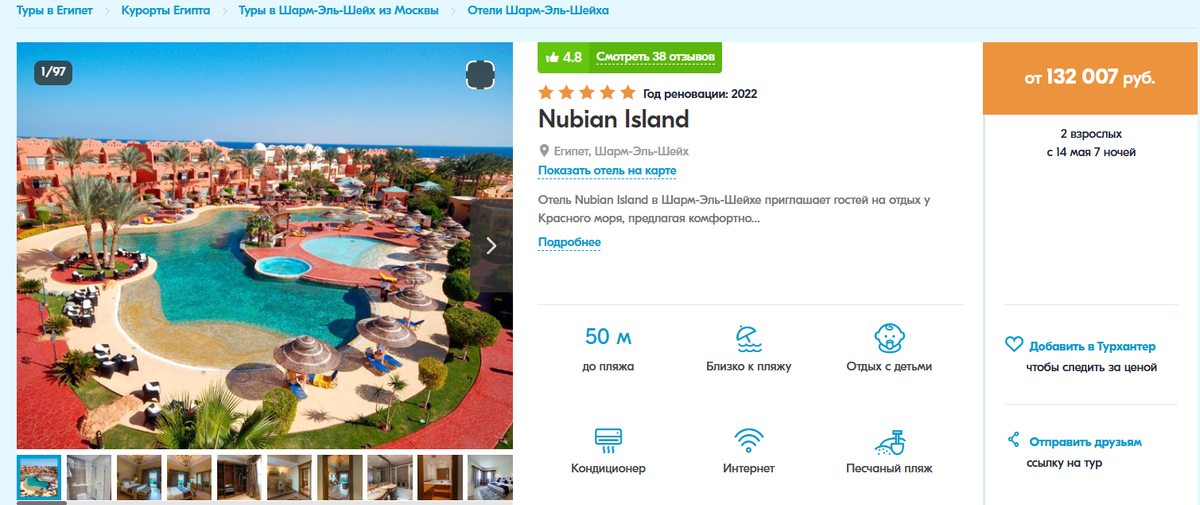Viewport: 1200px width, 505px height.
Task: Click the 'Кондиционер' air conditioner icon
Action: click(x=608, y=439)
